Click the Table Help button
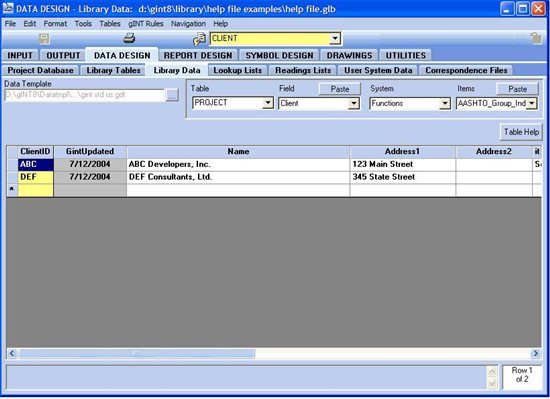The image size is (550, 399). [521, 132]
